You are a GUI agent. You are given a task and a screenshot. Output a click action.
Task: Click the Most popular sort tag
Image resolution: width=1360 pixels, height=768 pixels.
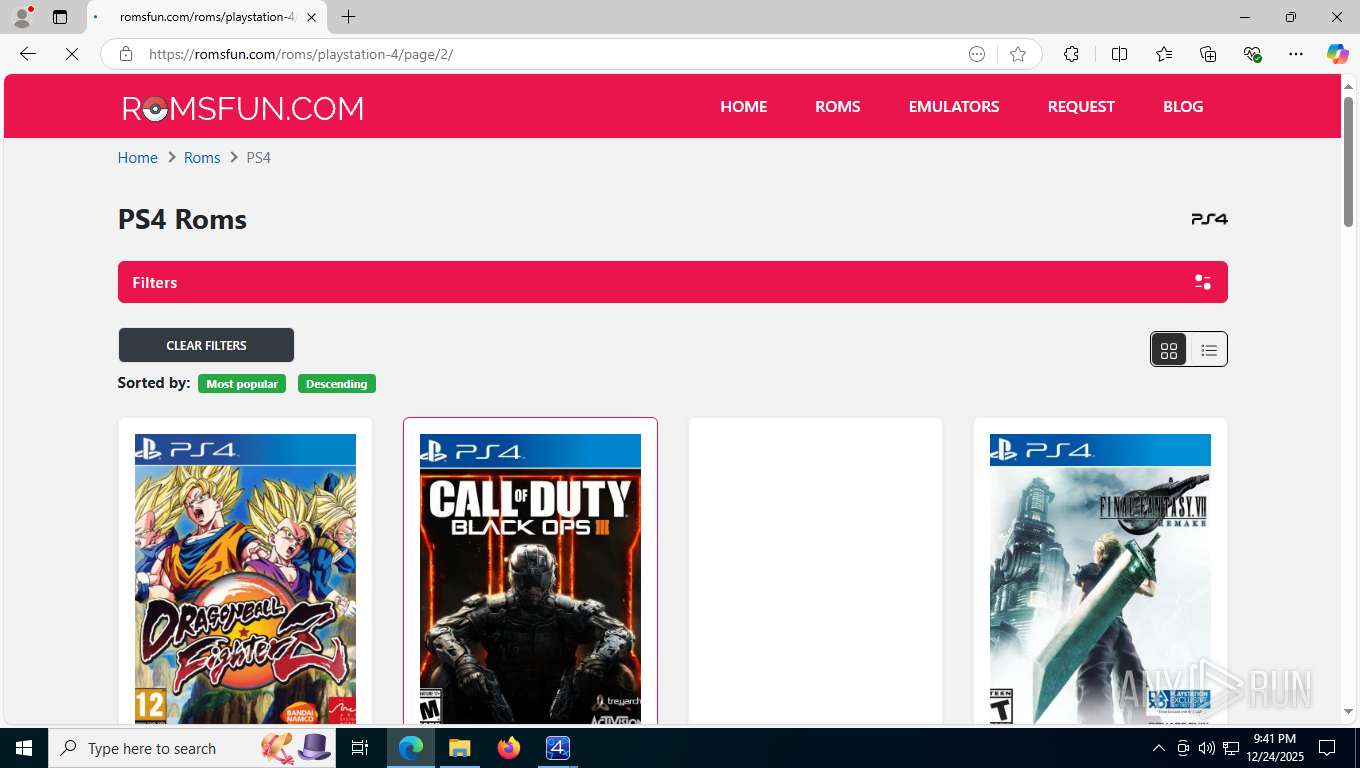[x=242, y=384]
